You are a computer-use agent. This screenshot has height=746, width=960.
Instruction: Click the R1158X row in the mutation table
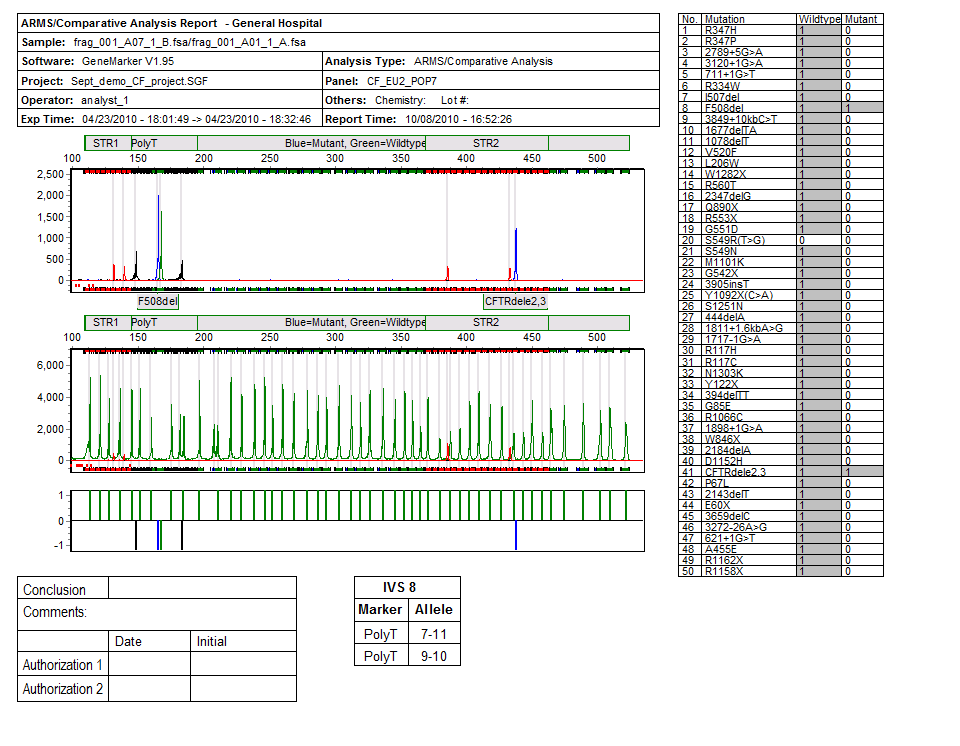[x=748, y=570]
